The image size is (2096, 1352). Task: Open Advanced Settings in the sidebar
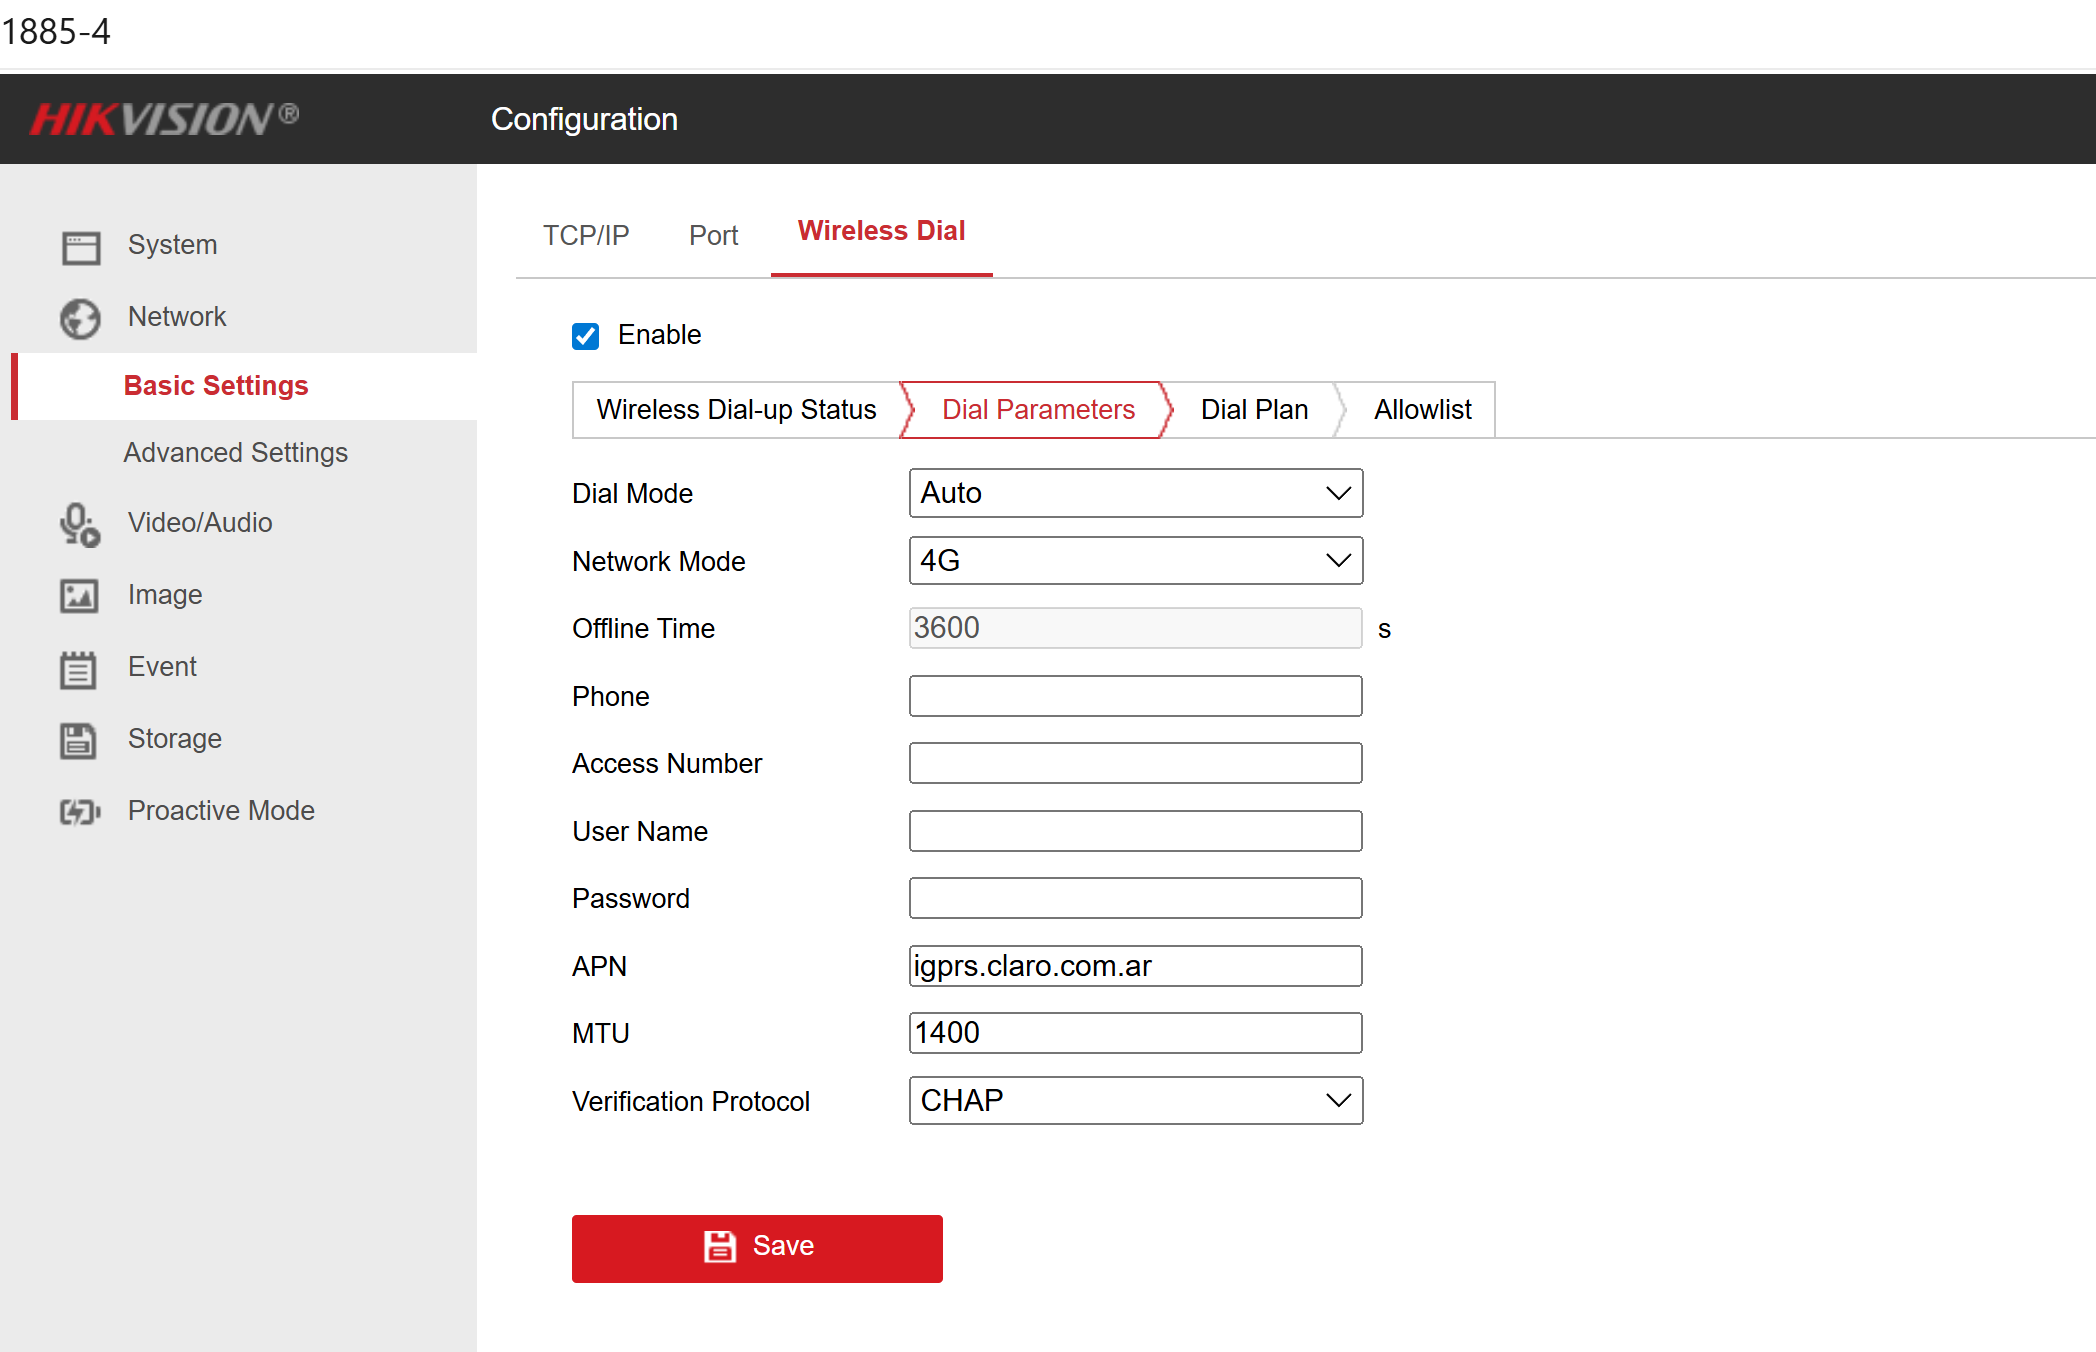[235, 453]
